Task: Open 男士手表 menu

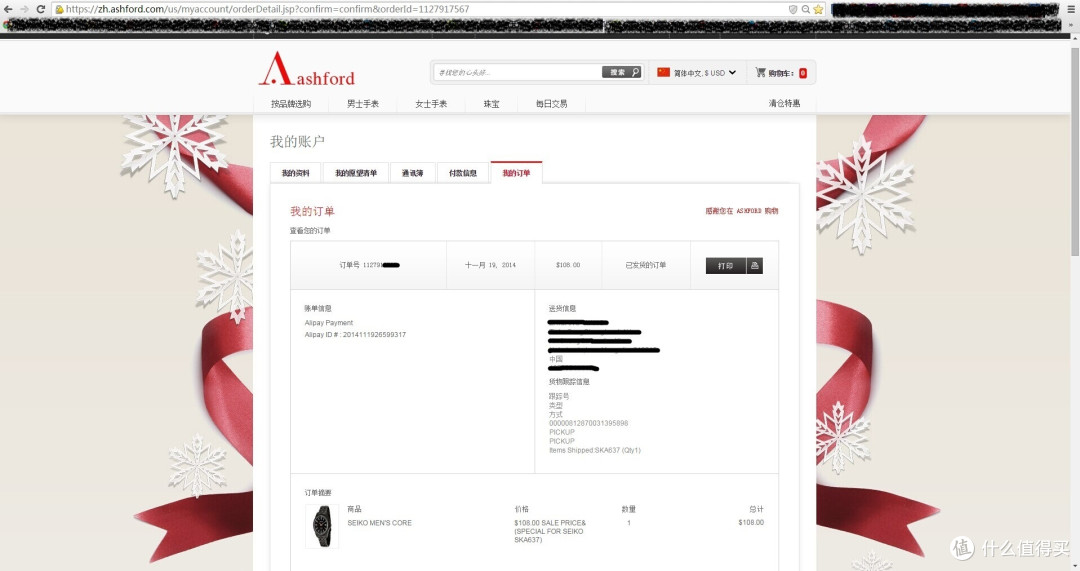Action: tap(363, 104)
